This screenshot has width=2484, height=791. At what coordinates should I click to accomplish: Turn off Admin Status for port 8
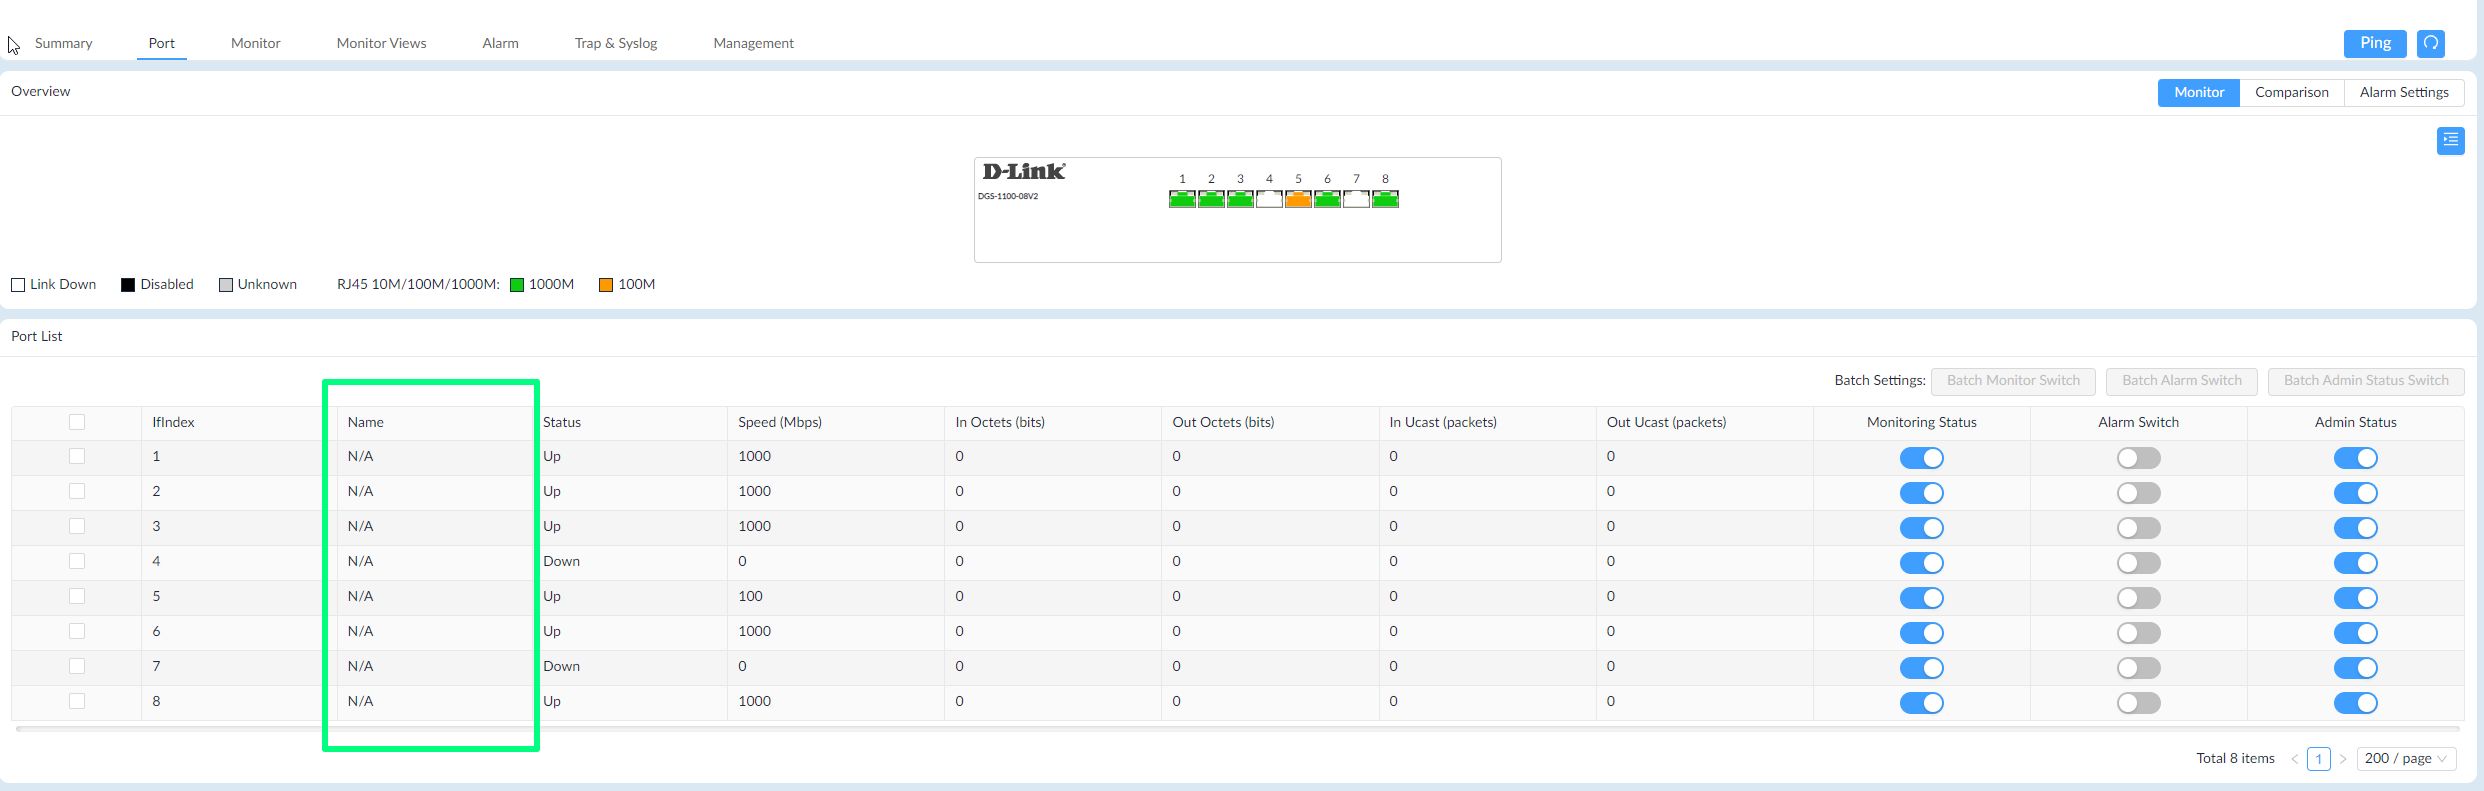pyautogui.click(x=2355, y=703)
